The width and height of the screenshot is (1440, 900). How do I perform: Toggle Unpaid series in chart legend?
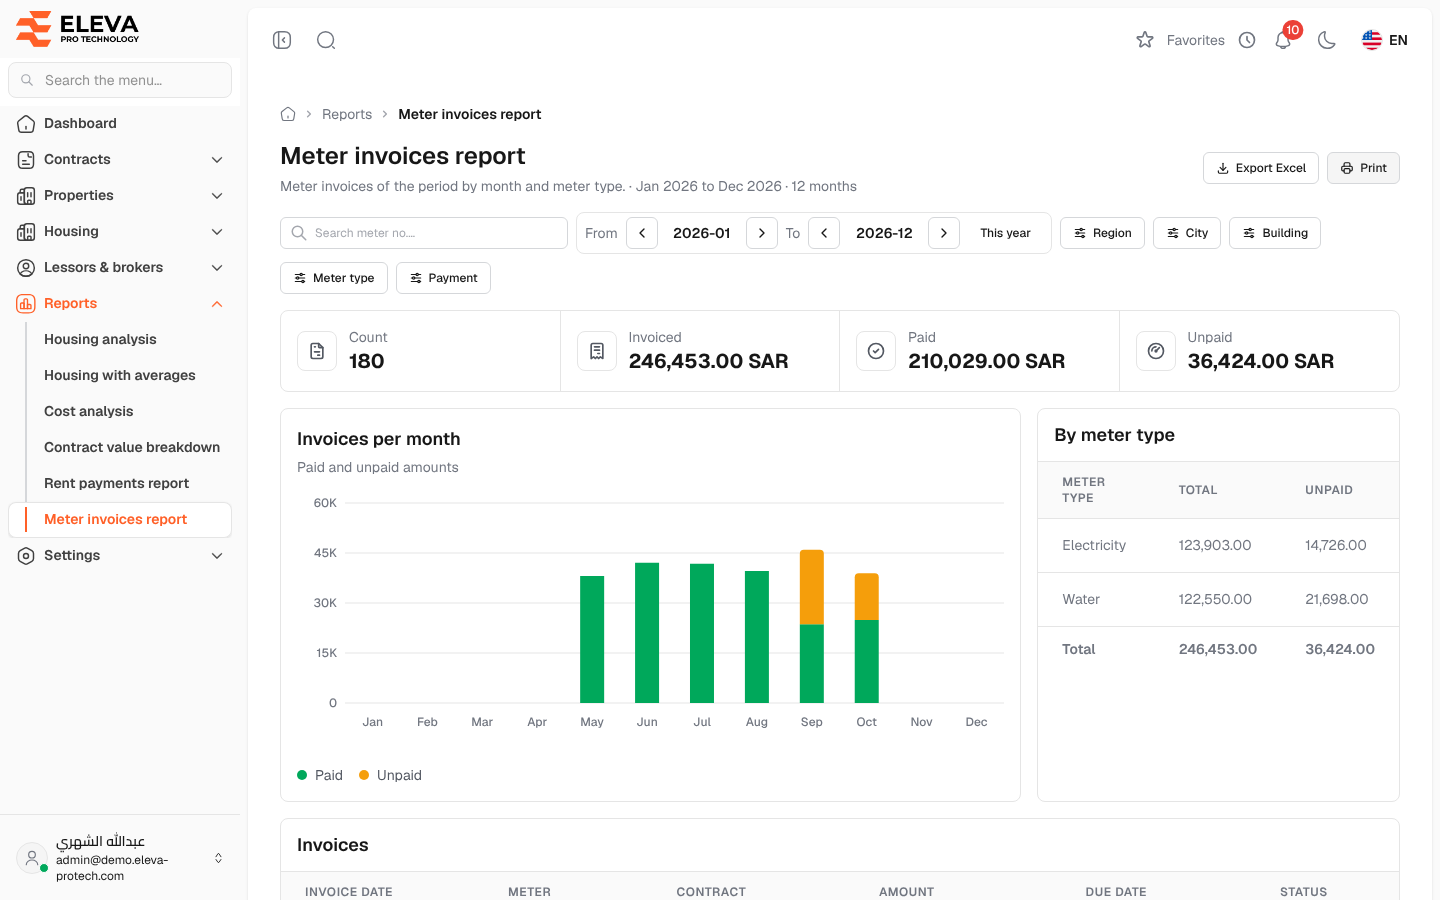390,775
